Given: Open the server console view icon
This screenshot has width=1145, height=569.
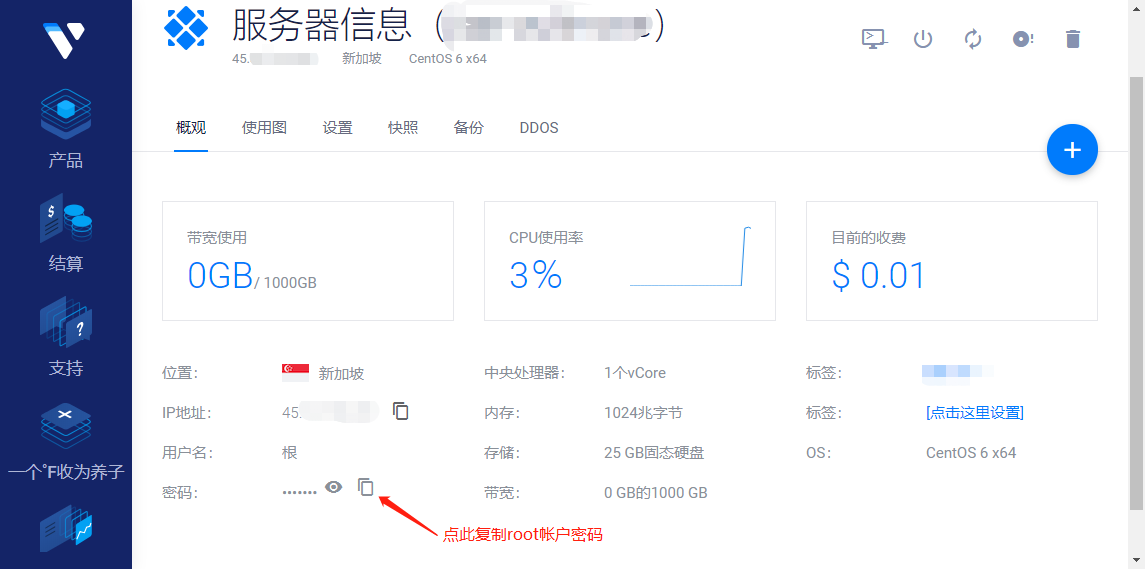Looking at the screenshot, I should [x=873, y=39].
